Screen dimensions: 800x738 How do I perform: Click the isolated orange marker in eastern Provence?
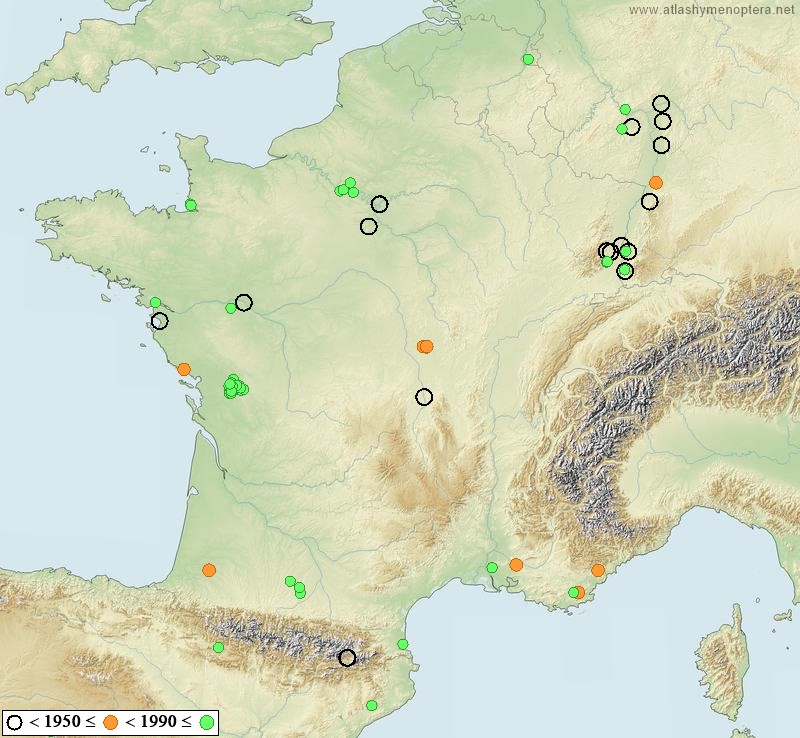pyautogui.click(x=598, y=570)
